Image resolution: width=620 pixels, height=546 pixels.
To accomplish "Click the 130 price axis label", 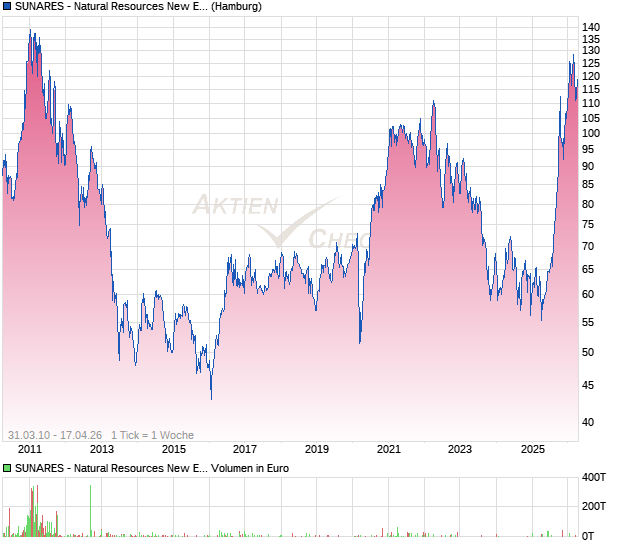I will [591, 51].
